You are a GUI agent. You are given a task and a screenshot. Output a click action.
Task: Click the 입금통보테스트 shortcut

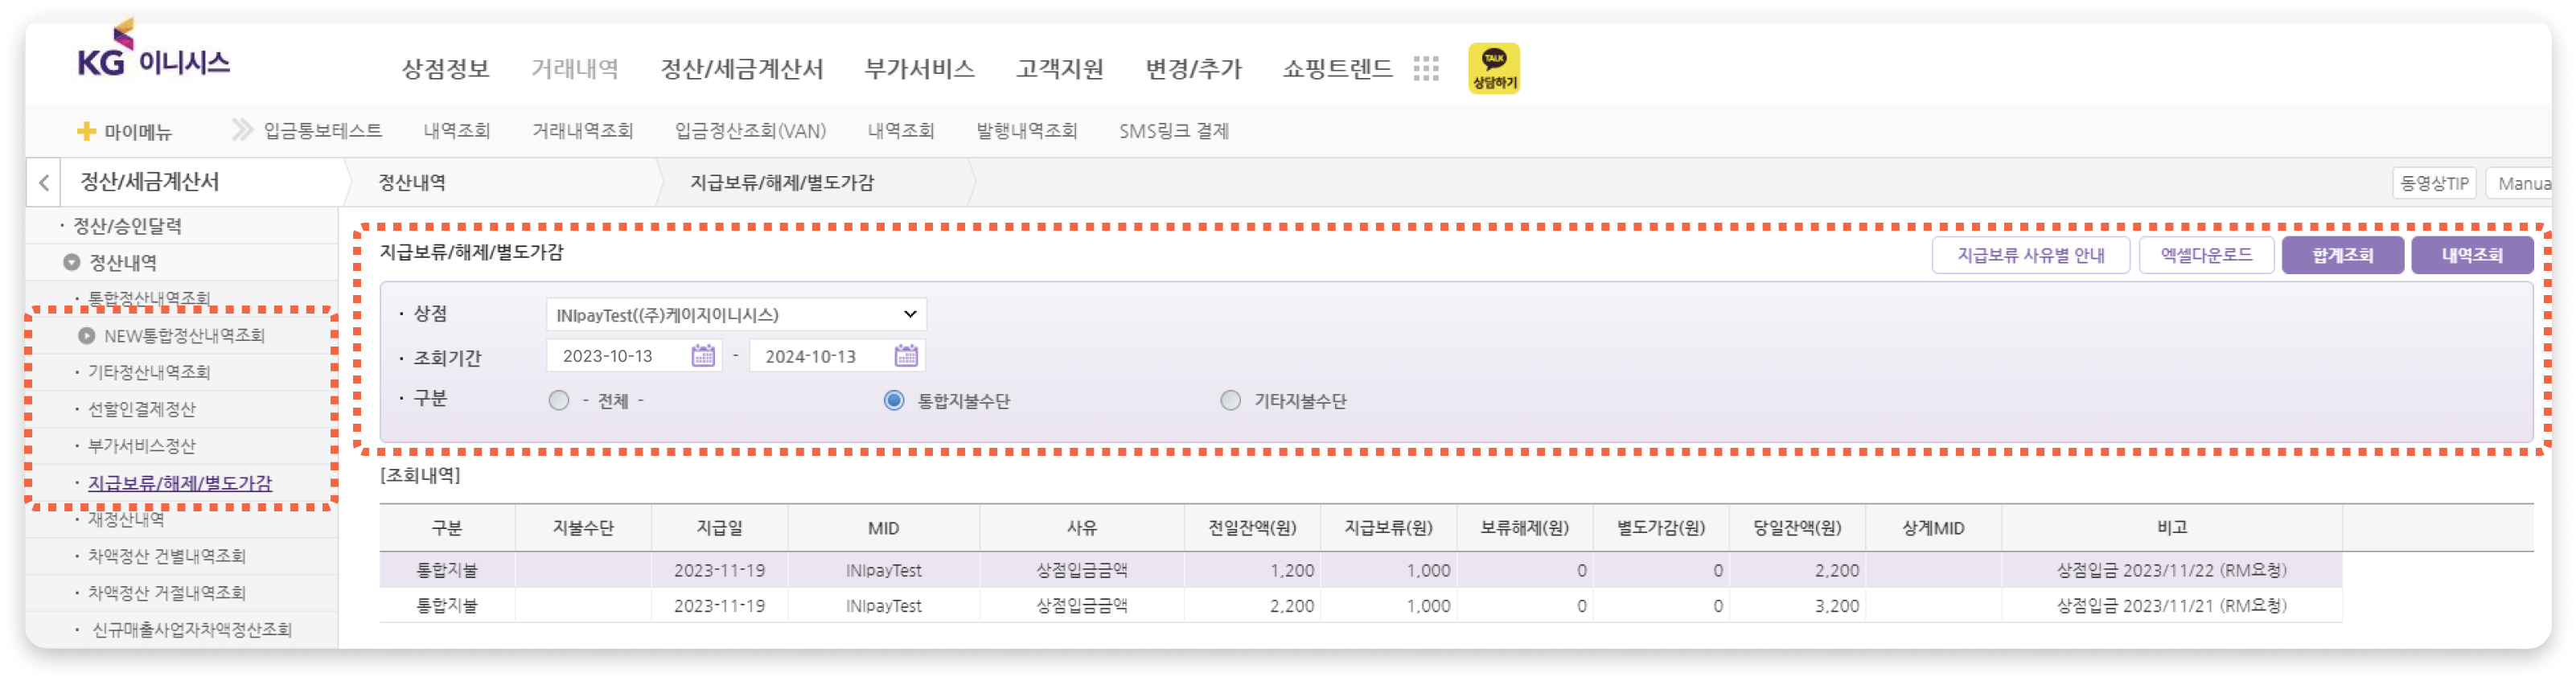click(x=323, y=131)
